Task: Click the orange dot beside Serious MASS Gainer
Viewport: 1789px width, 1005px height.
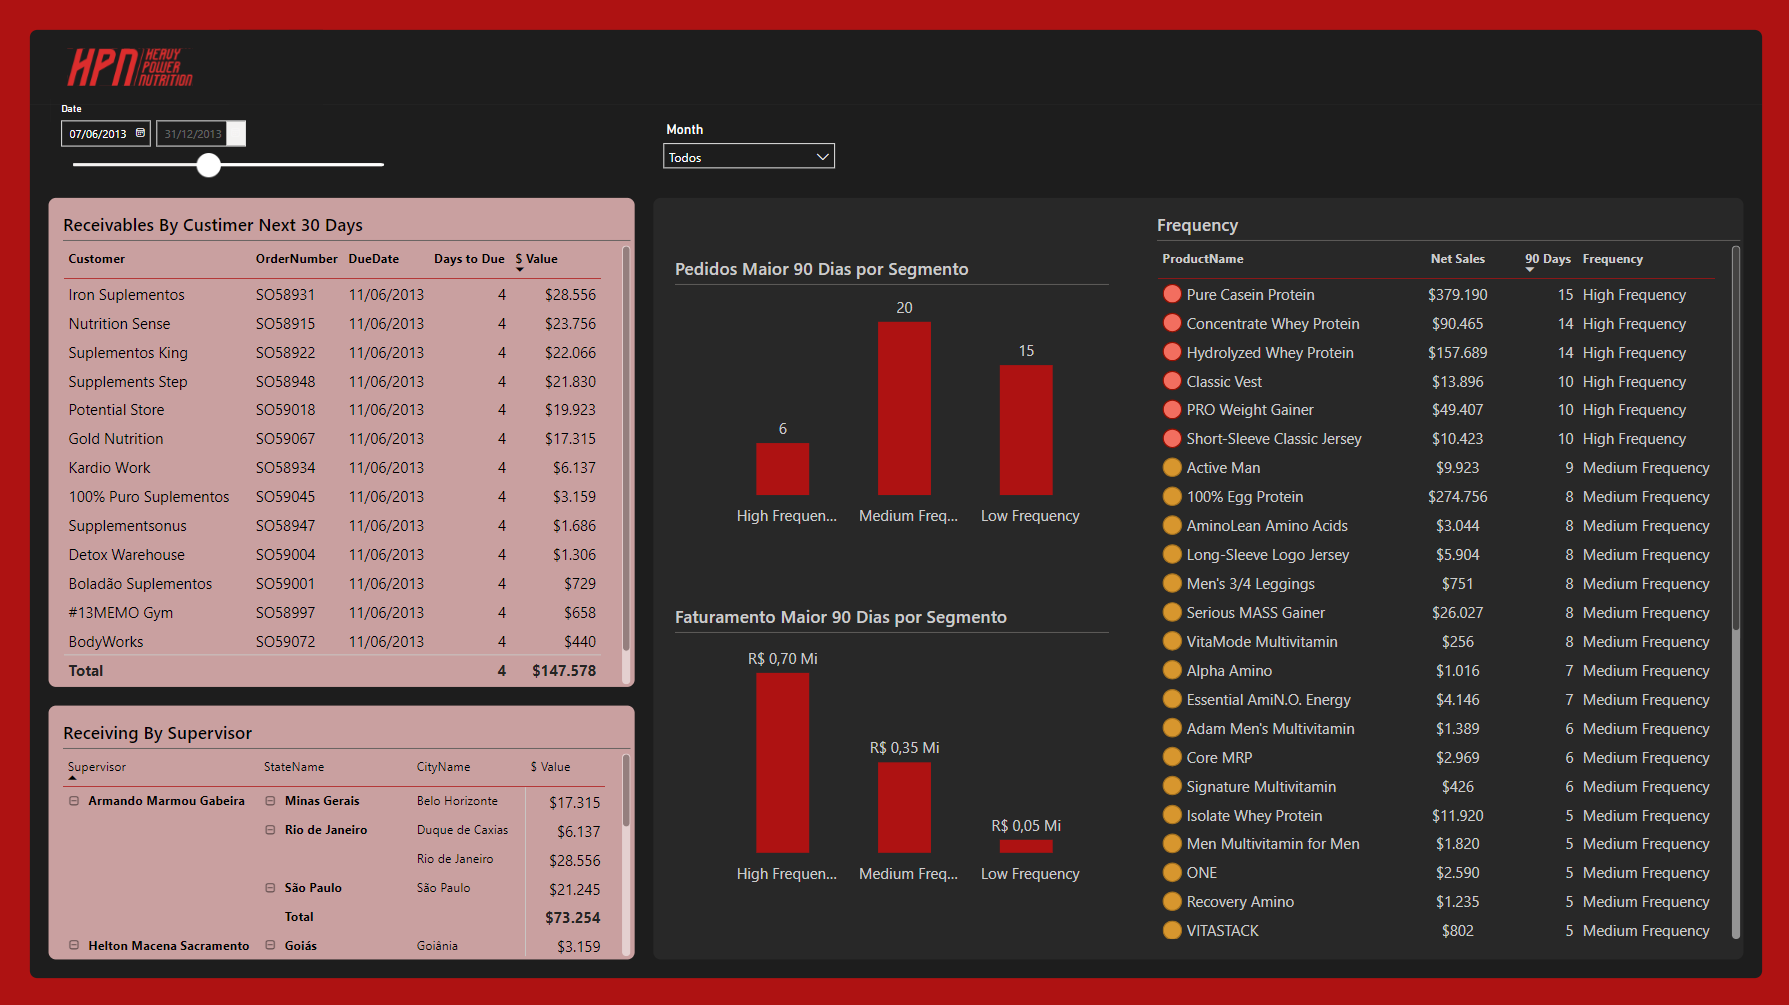Action: (x=1172, y=612)
